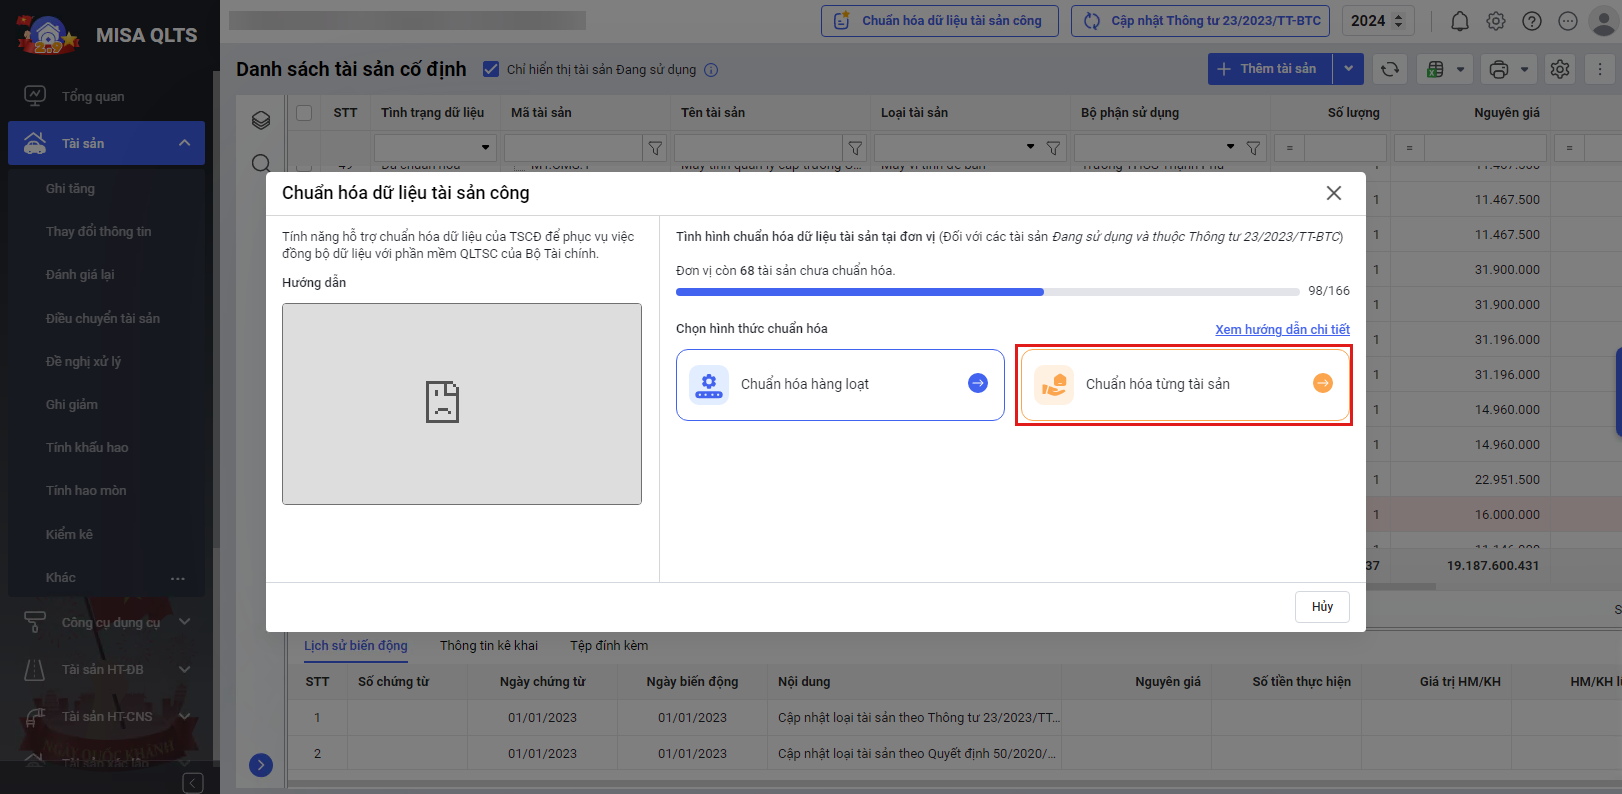The image size is (1622, 794).
Task: Open the print icon in toolbar
Action: coord(1498,69)
